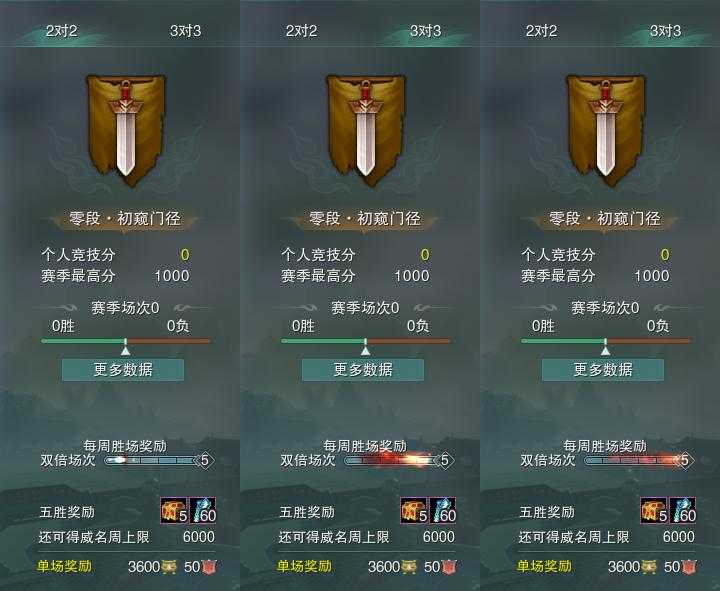Click the sword banner emblem in right panel
720x591 pixels.
(x=606, y=130)
